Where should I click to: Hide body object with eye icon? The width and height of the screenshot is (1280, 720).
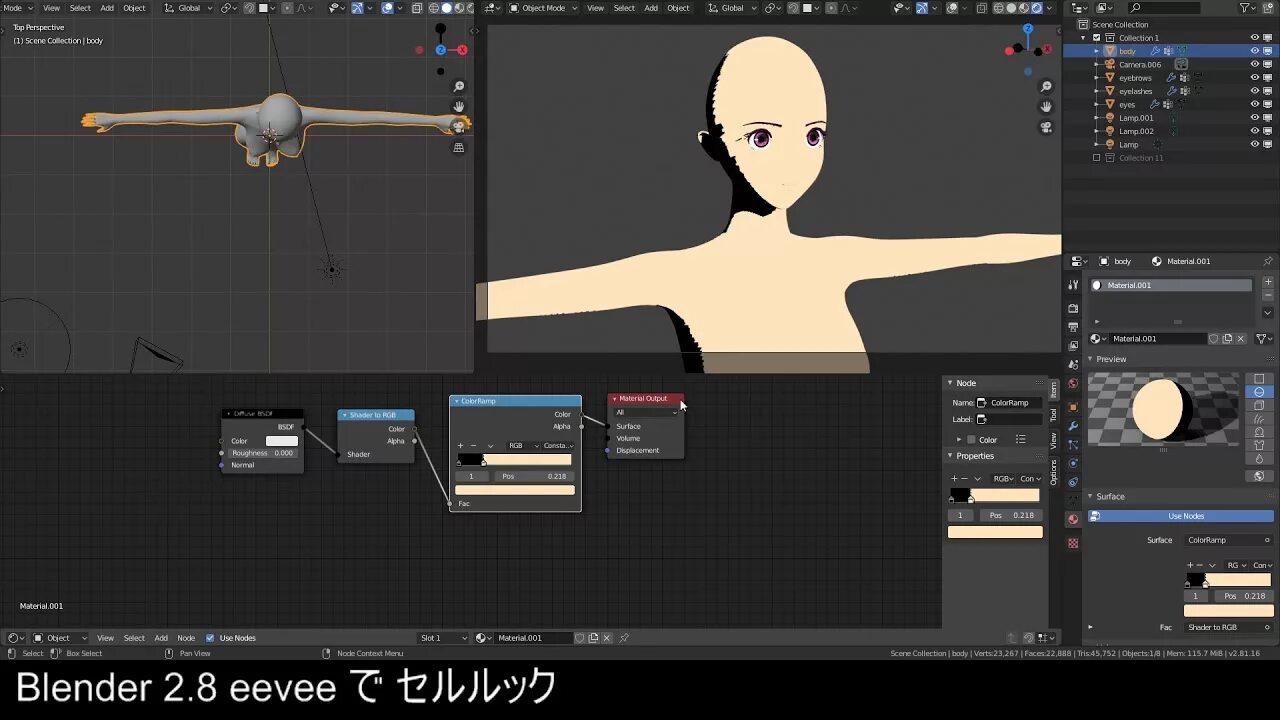(1255, 51)
